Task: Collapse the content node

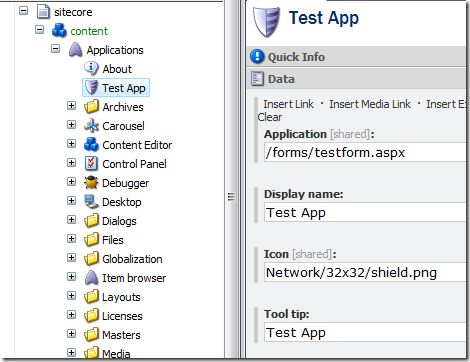Action: [x=39, y=30]
